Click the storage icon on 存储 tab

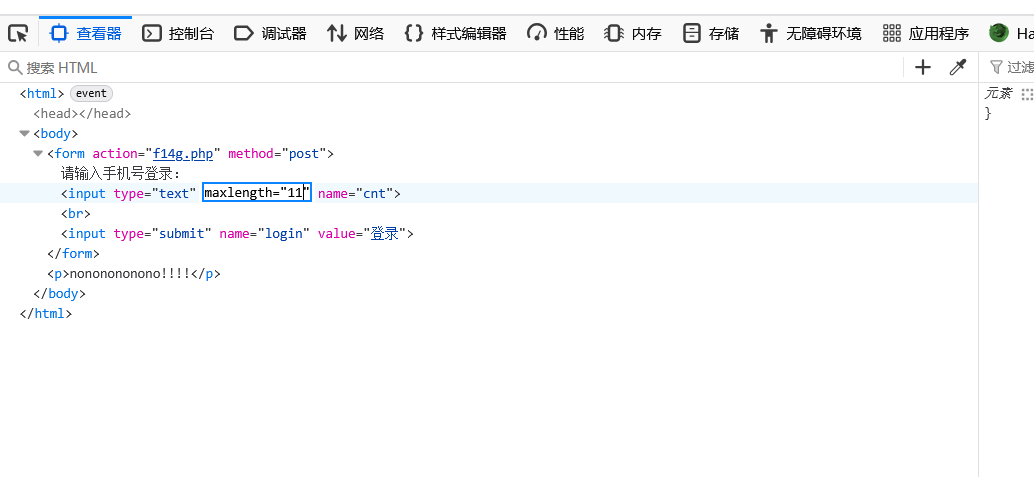[x=691, y=33]
